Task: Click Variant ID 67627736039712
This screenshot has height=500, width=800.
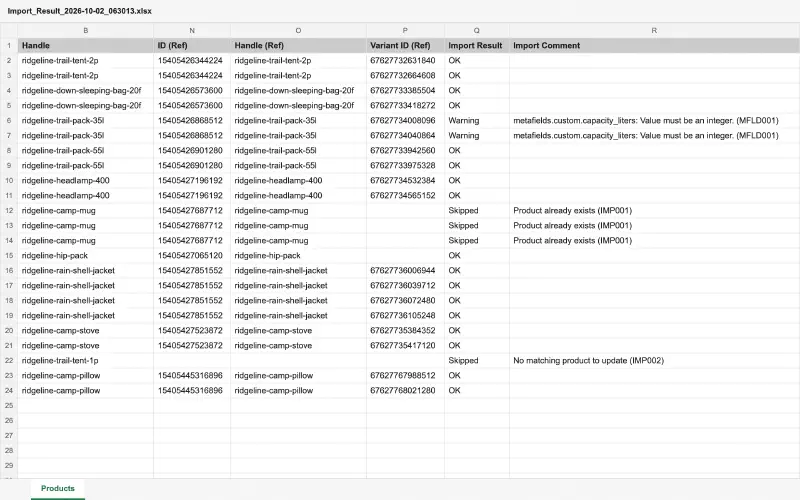Action: (403, 285)
